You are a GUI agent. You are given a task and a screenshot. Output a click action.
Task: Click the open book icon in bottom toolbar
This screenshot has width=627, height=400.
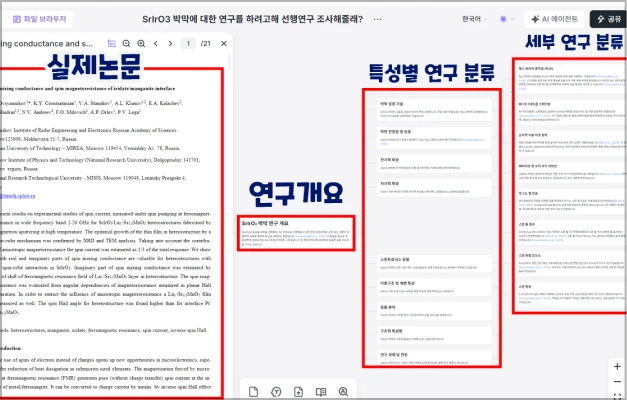[321, 392]
